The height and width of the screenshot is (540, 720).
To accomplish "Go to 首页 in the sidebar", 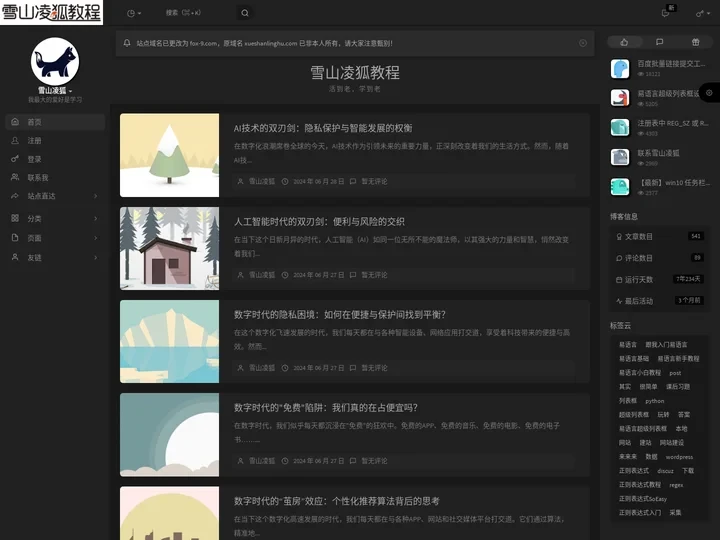I will click(55, 122).
